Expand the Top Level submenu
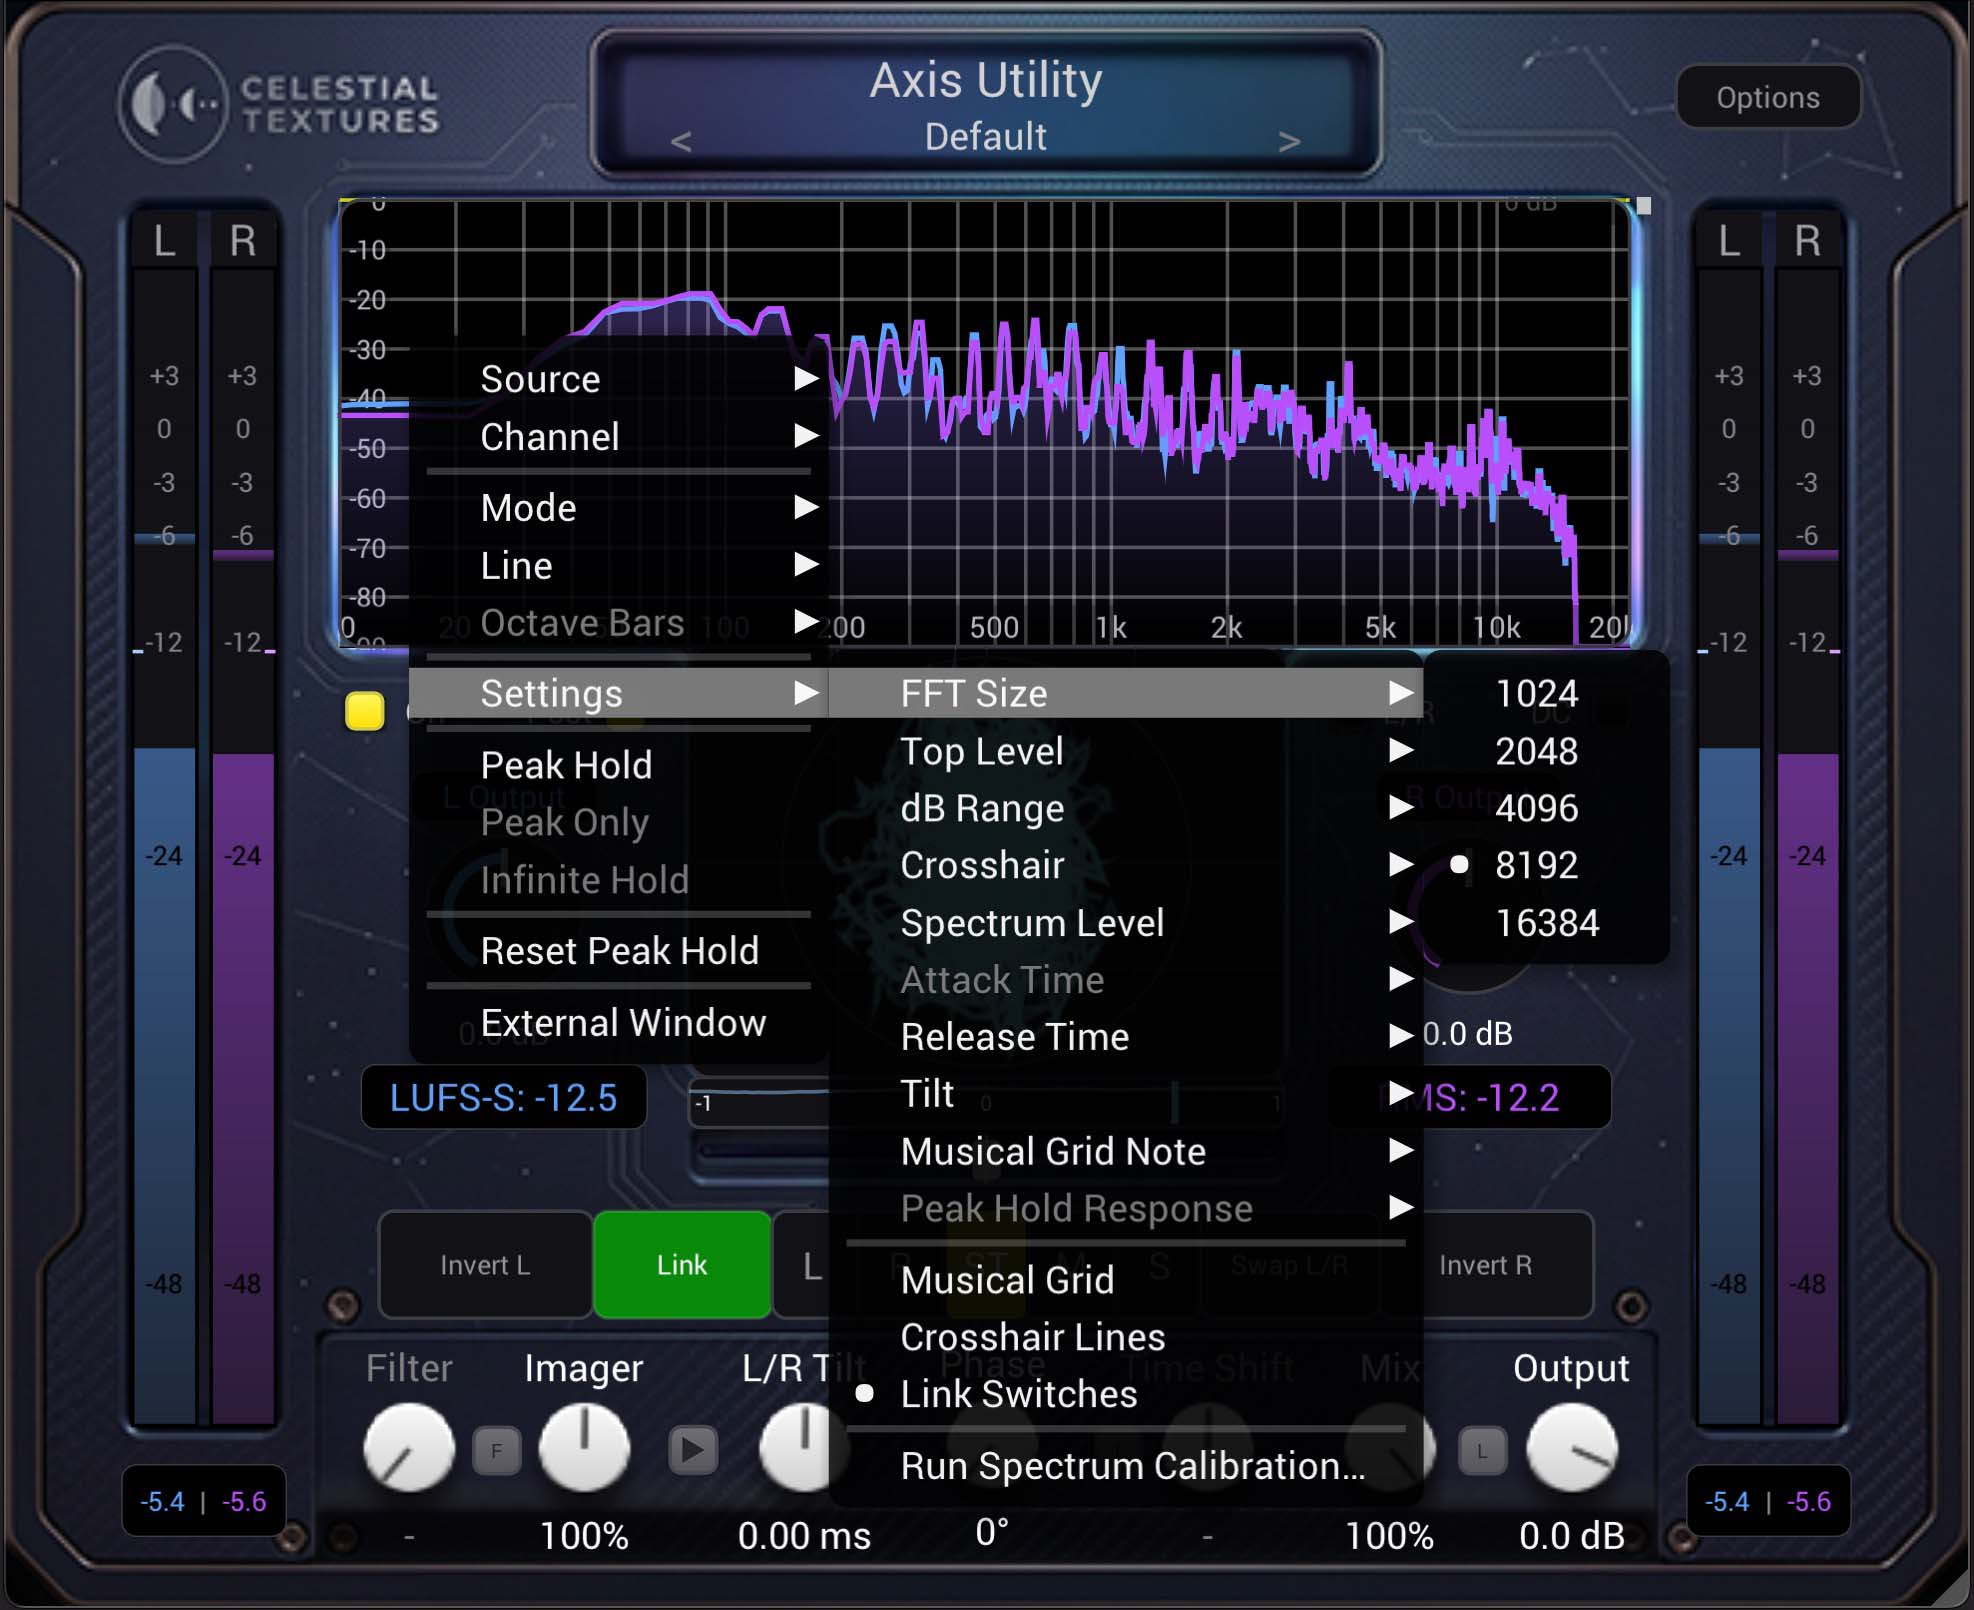The width and height of the screenshot is (1974, 1610). 1126,751
